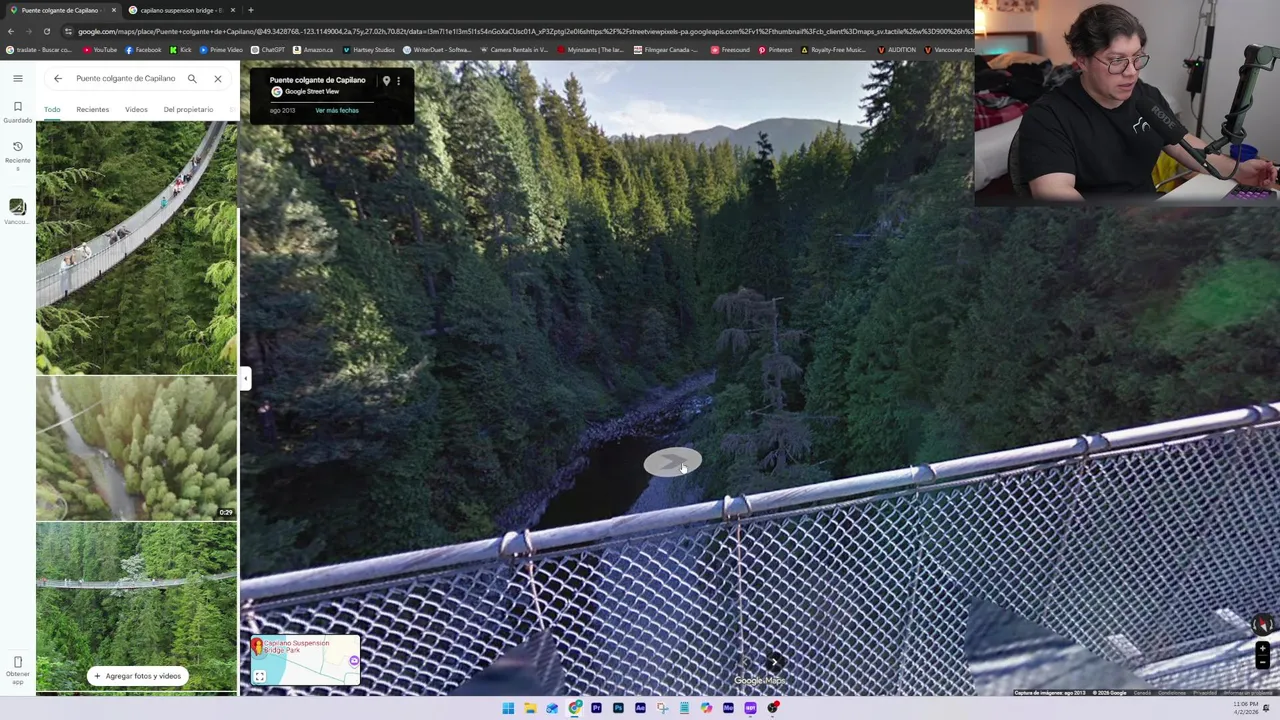The height and width of the screenshot is (720, 1280).
Task: Open File Explorer from the taskbar
Action: click(530, 708)
